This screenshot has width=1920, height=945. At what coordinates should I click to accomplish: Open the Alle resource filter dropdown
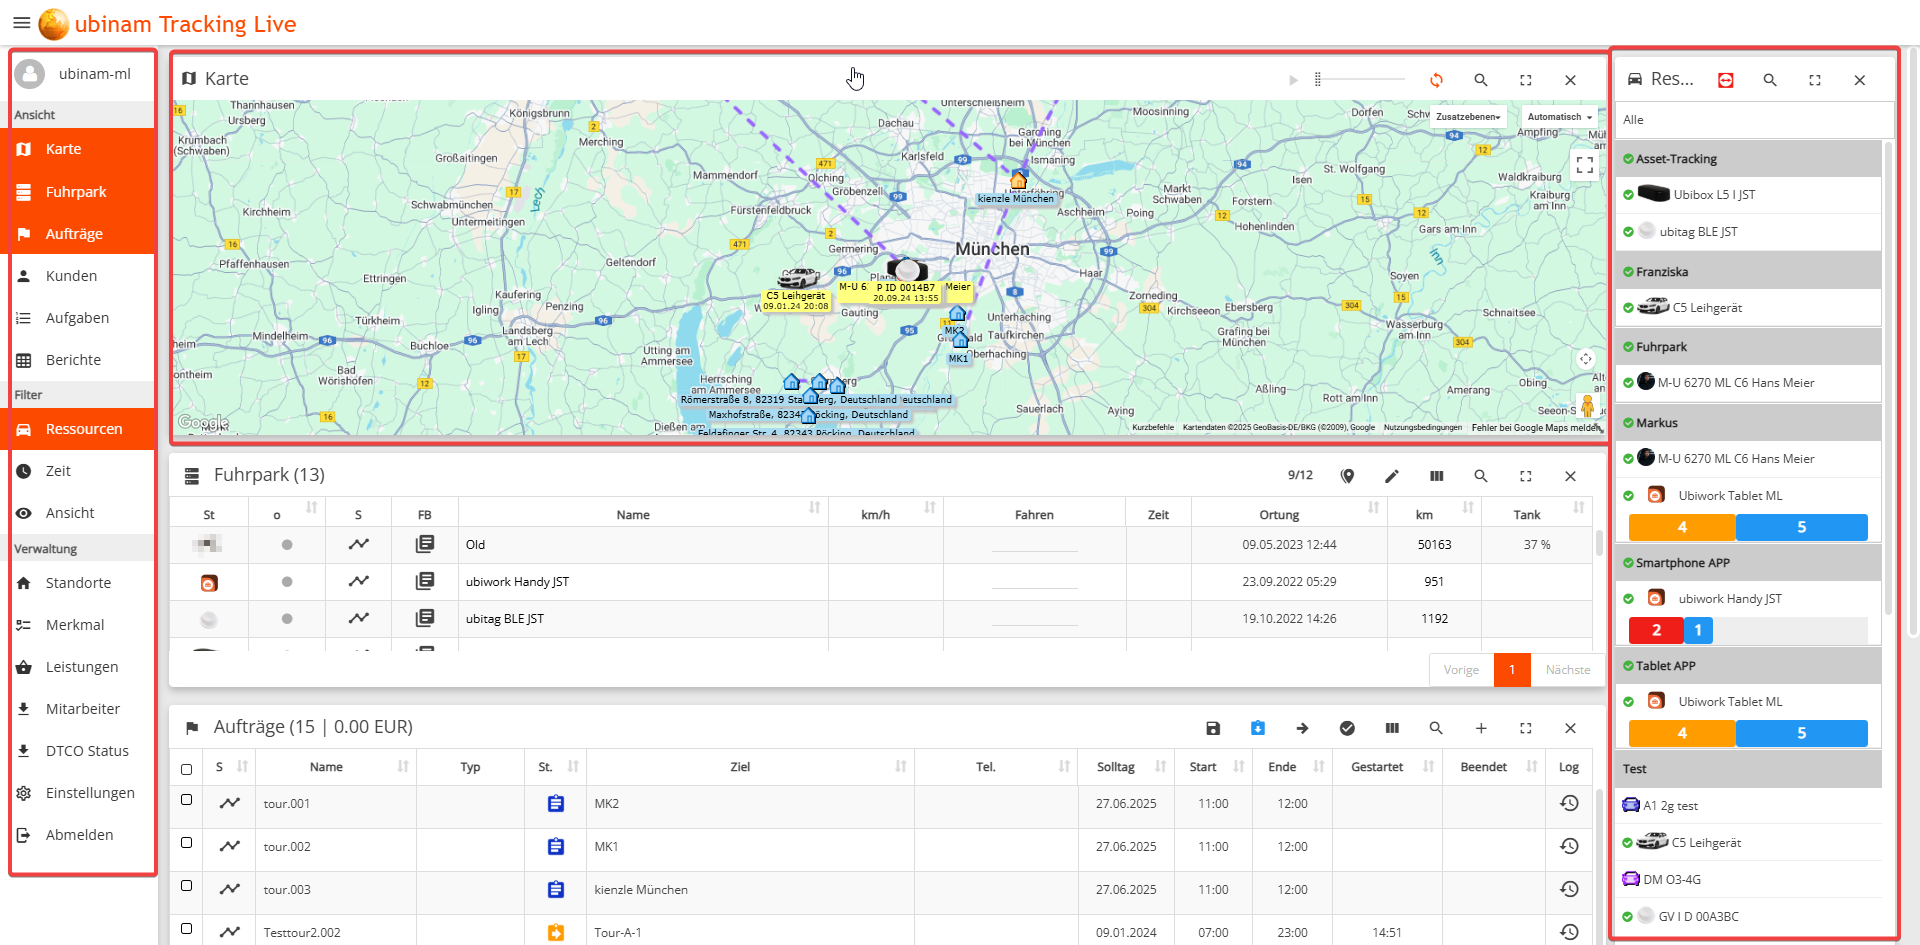1753,120
